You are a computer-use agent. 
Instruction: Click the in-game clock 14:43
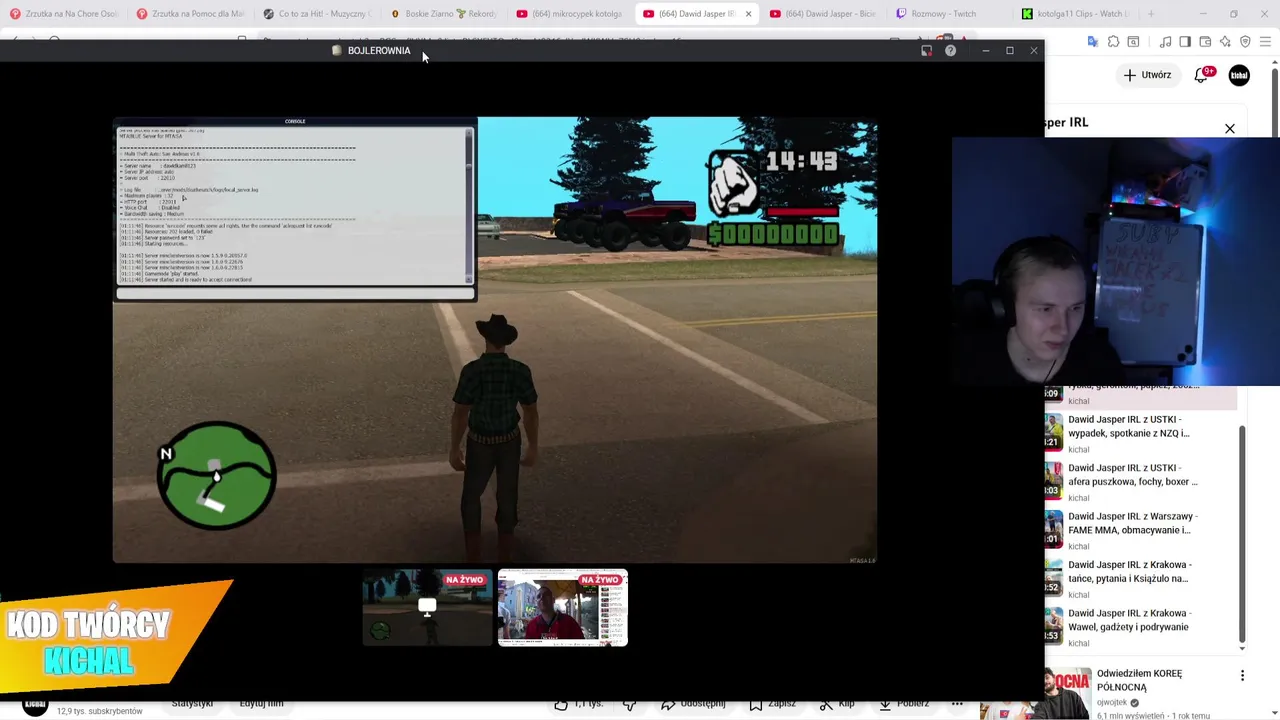(801, 161)
